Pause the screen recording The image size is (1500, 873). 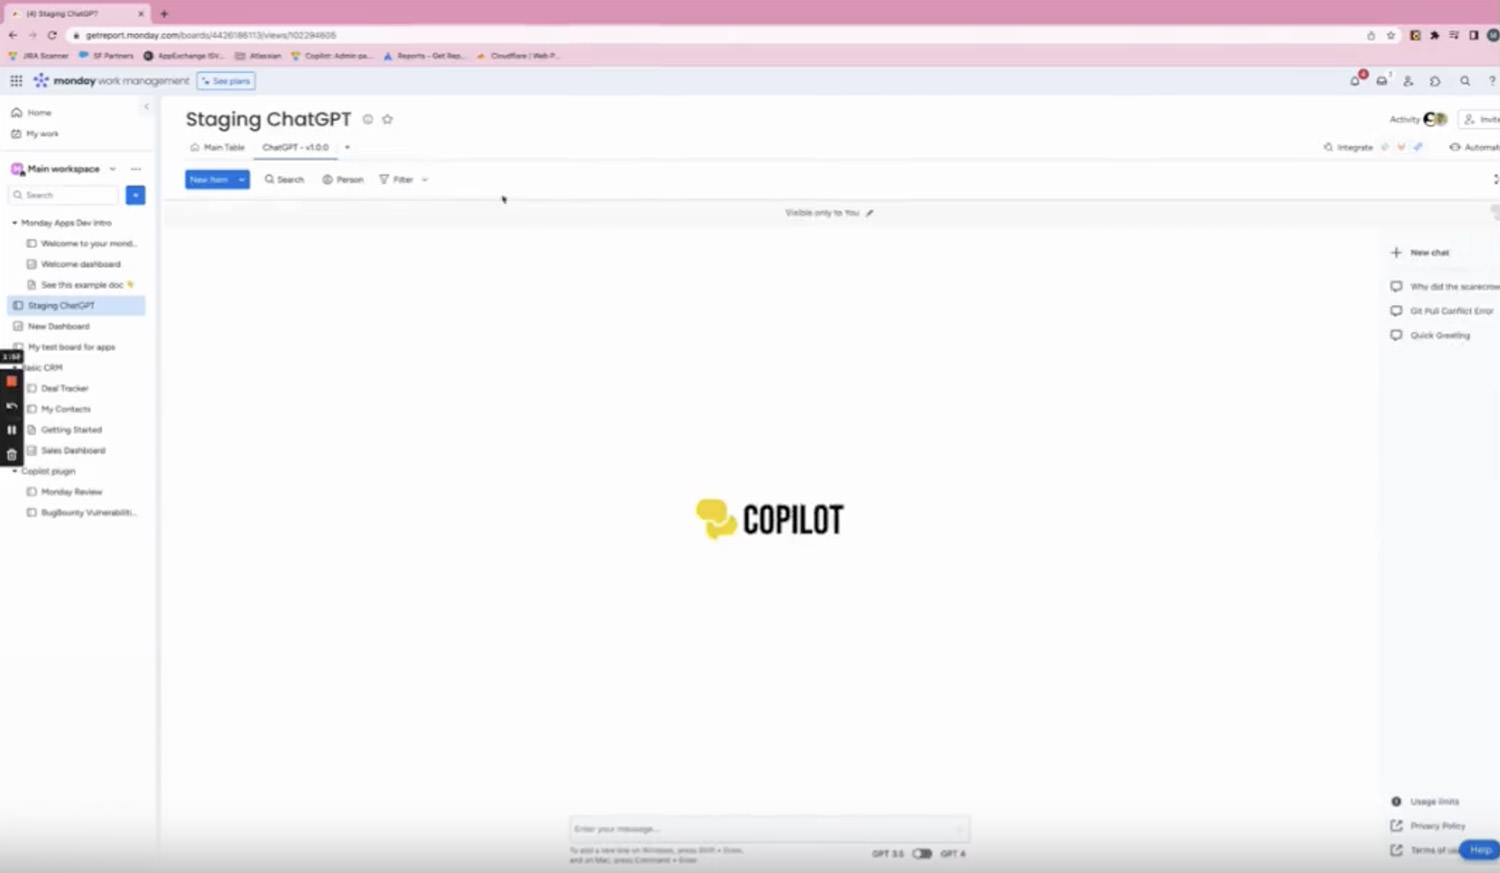(11, 430)
